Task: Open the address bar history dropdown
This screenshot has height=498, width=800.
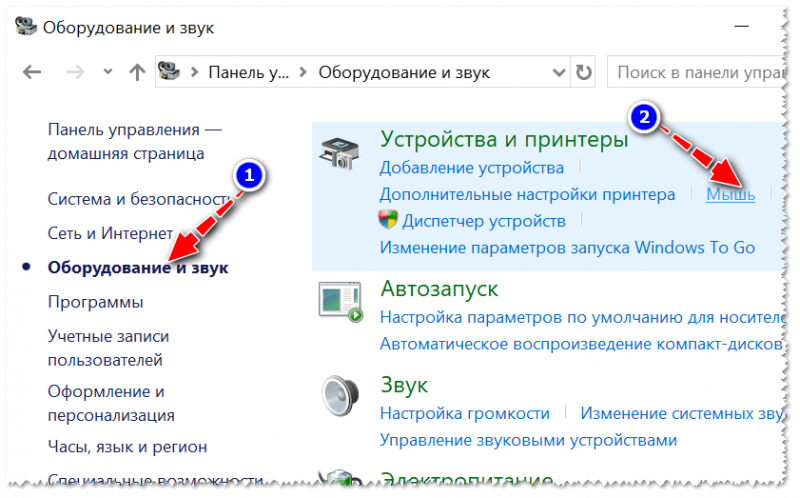Action: [x=559, y=72]
